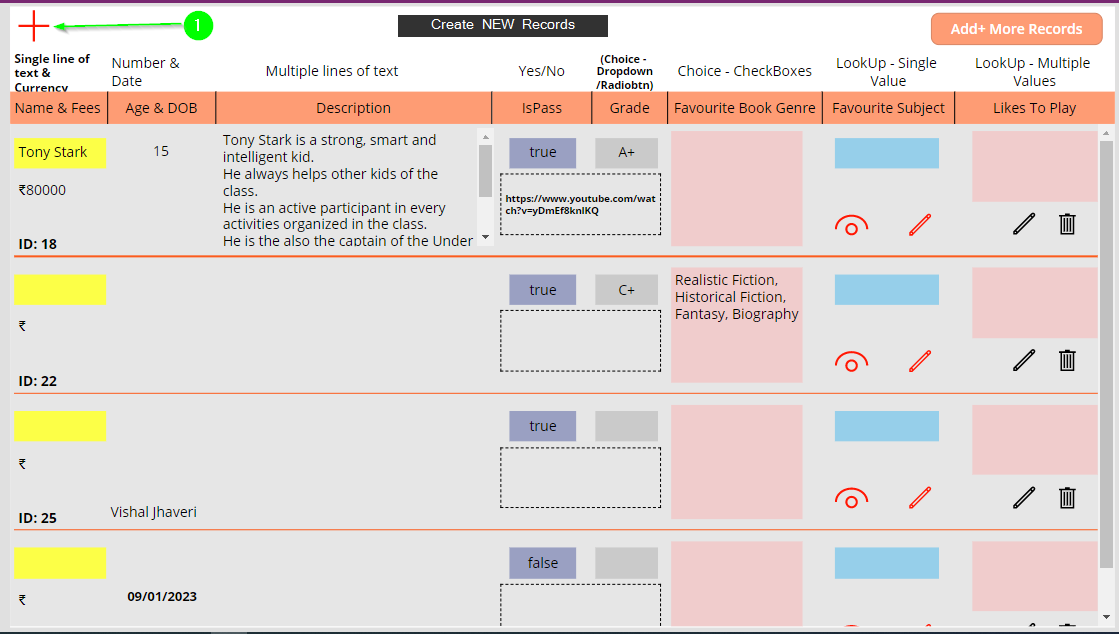Click the description scrollbar up arrow
The width and height of the screenshot is (1119, 634).
(485, 136)
